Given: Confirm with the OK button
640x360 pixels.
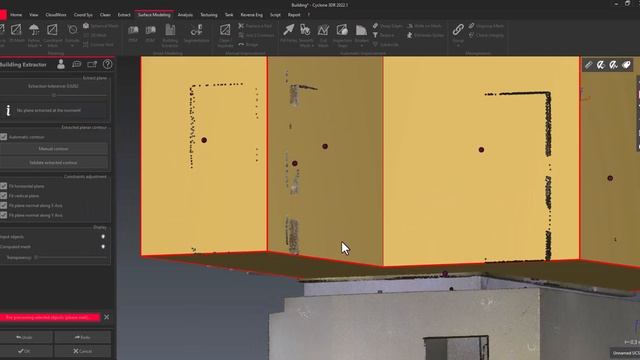Looking at the screenshot, I should coord(25,351).
